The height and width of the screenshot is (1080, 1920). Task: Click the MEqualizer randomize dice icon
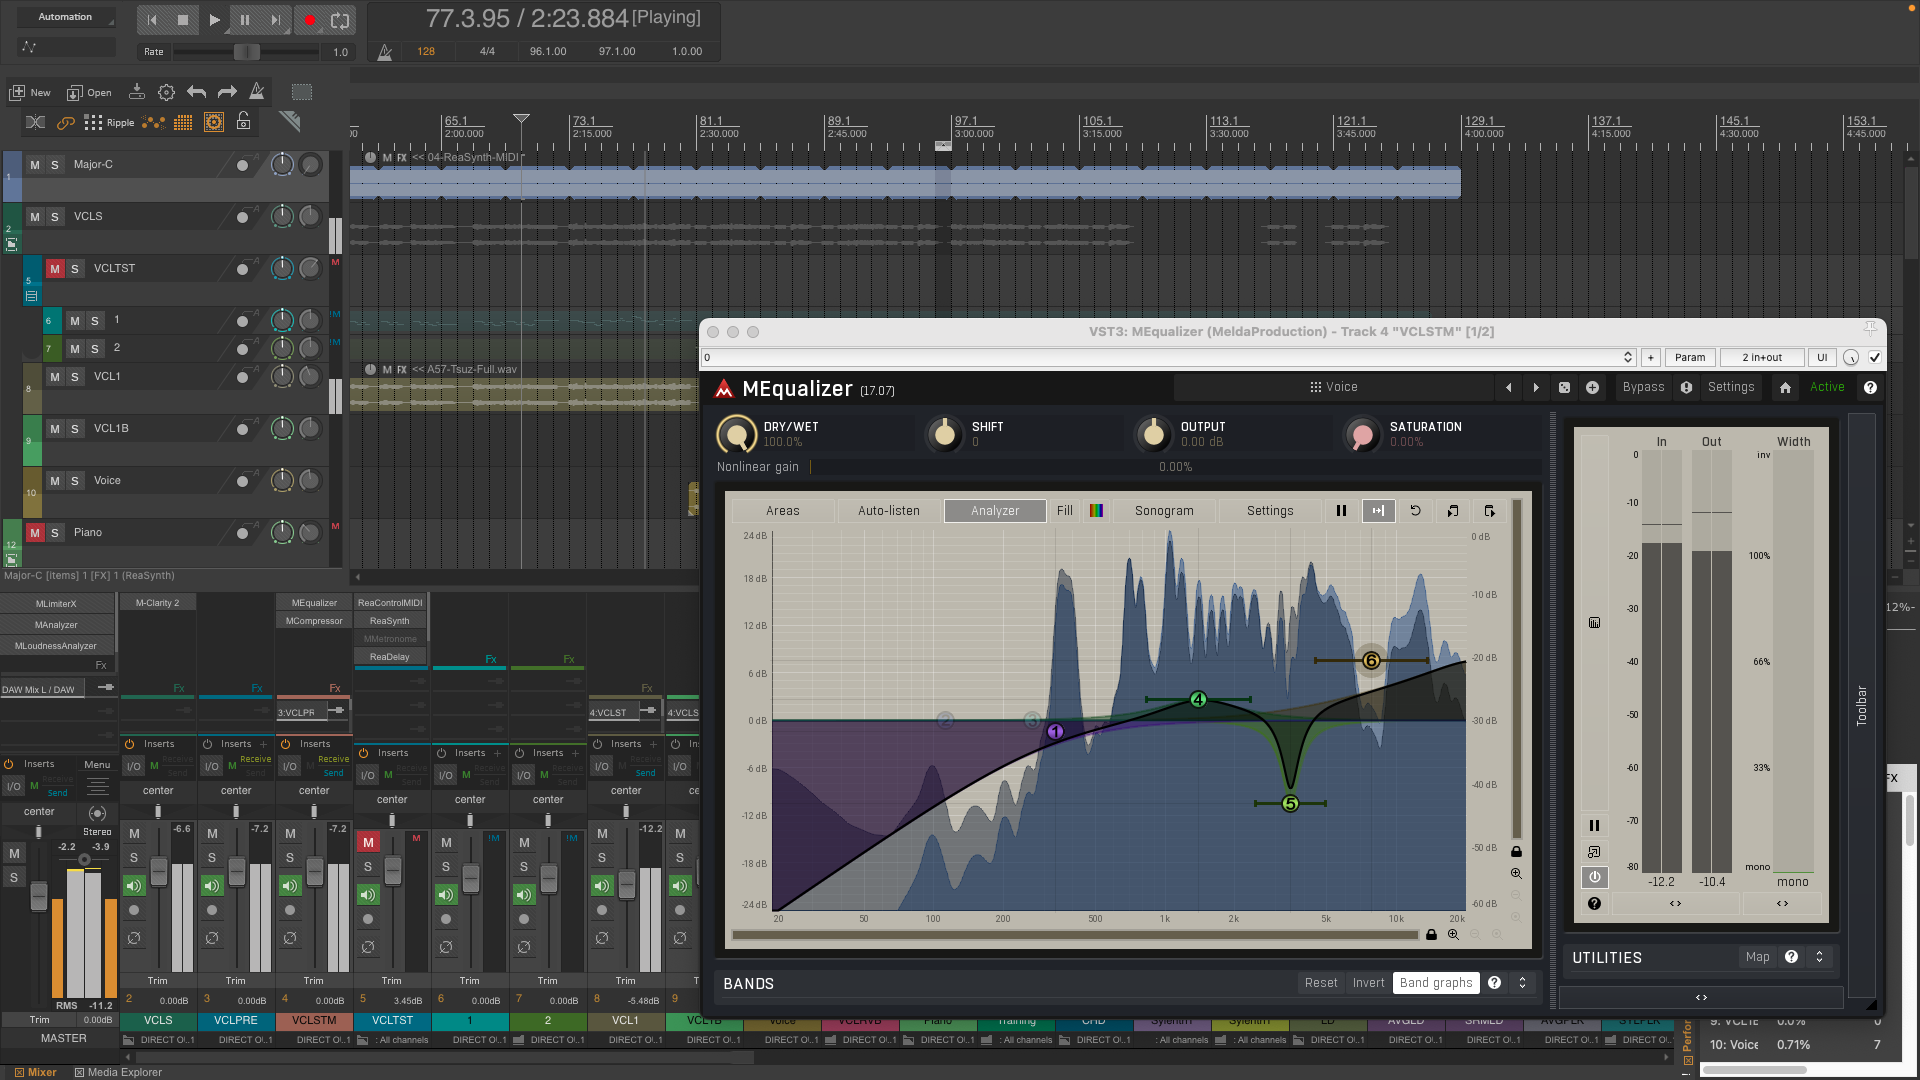coord(1564,388)
